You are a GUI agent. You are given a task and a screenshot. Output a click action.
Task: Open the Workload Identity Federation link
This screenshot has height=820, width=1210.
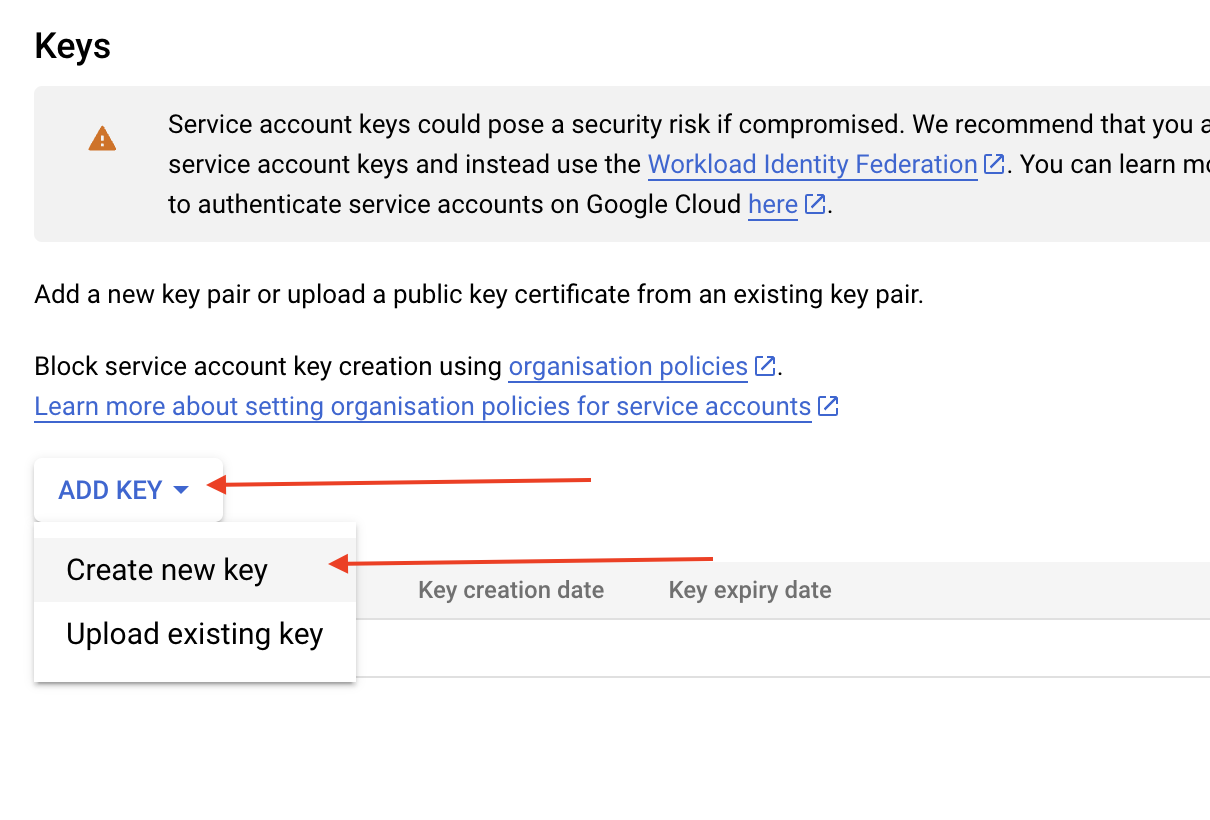click(x=812, y=164)
